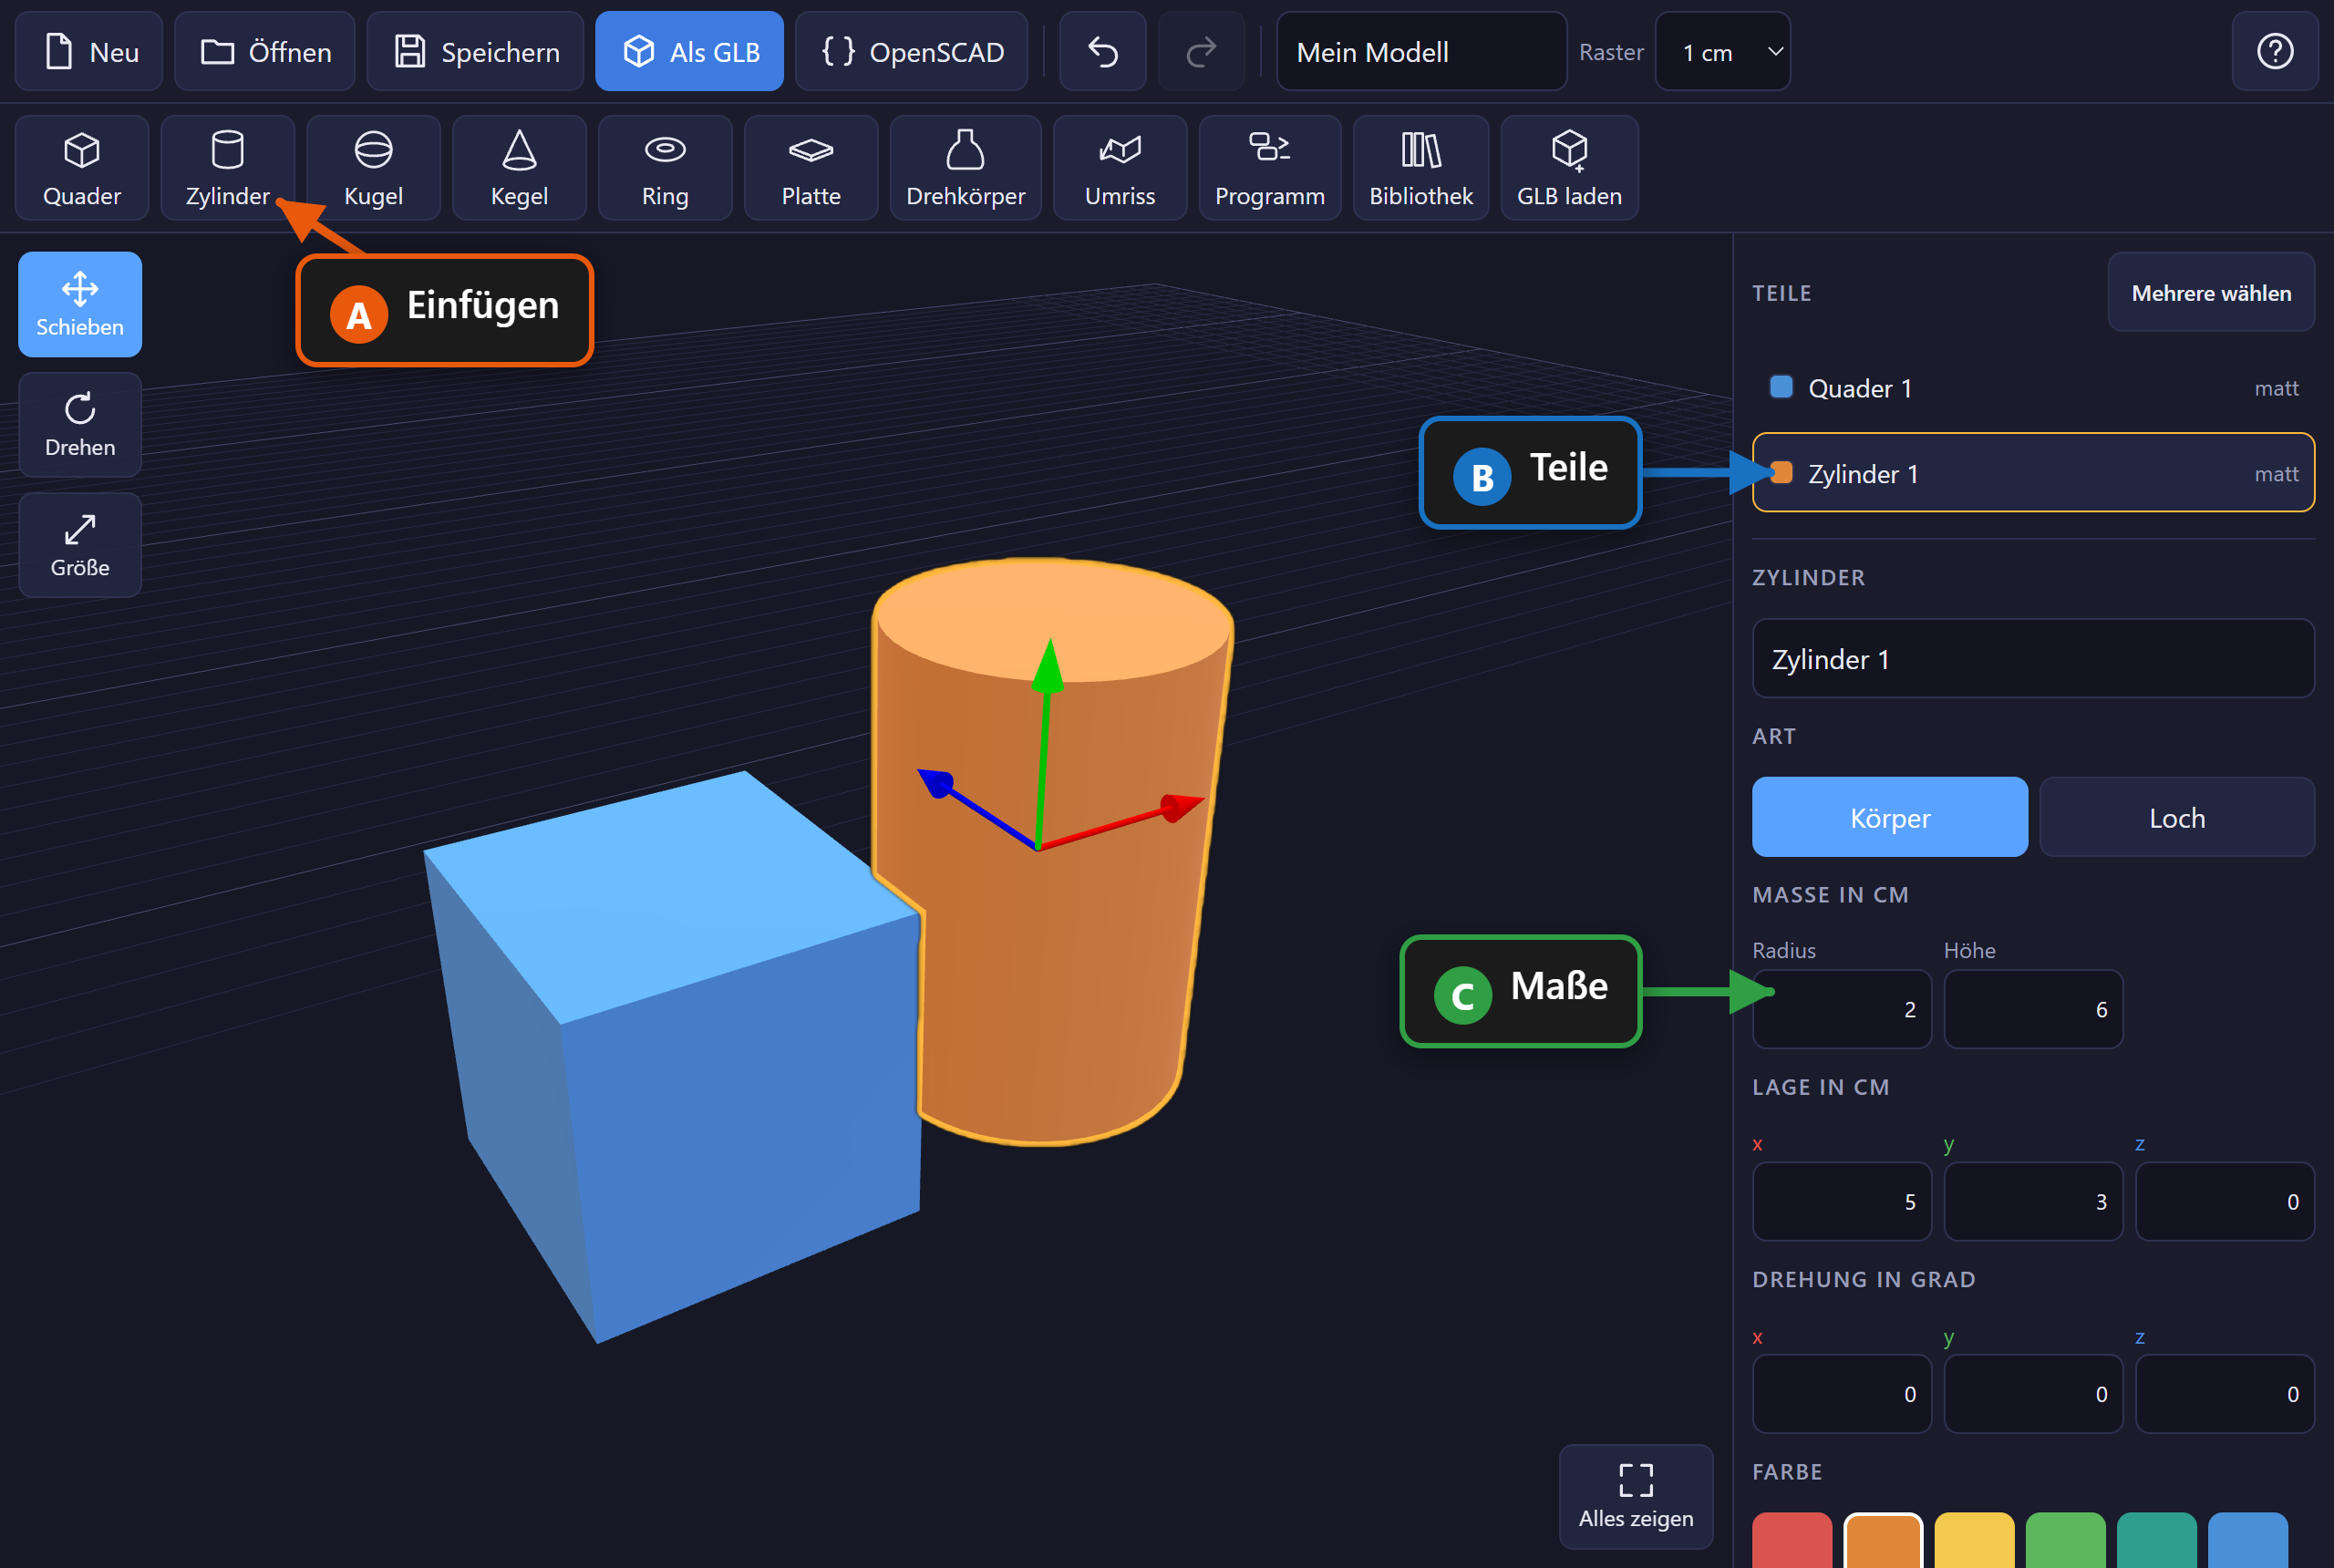This screenshot has height=1568, width=2334.
Task: Open the Programm tool
Action: (x=1270, y=168)
